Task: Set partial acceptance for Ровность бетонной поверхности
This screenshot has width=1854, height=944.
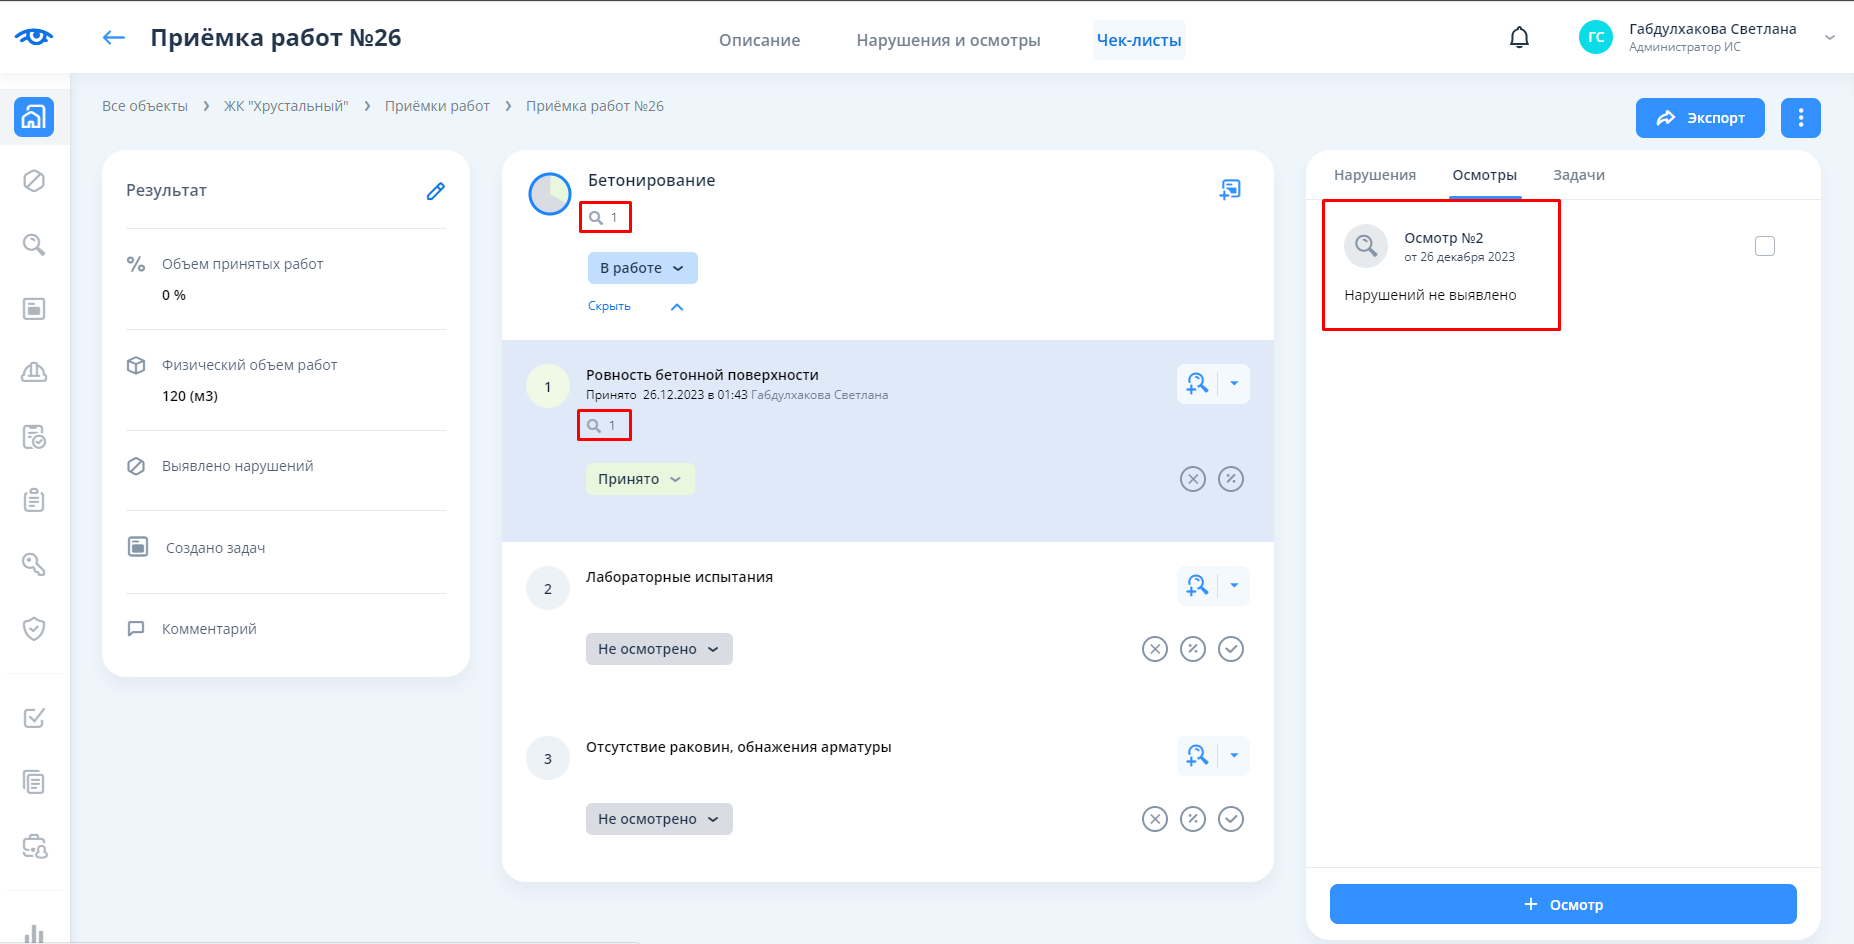Action: tap(1231, 479)
